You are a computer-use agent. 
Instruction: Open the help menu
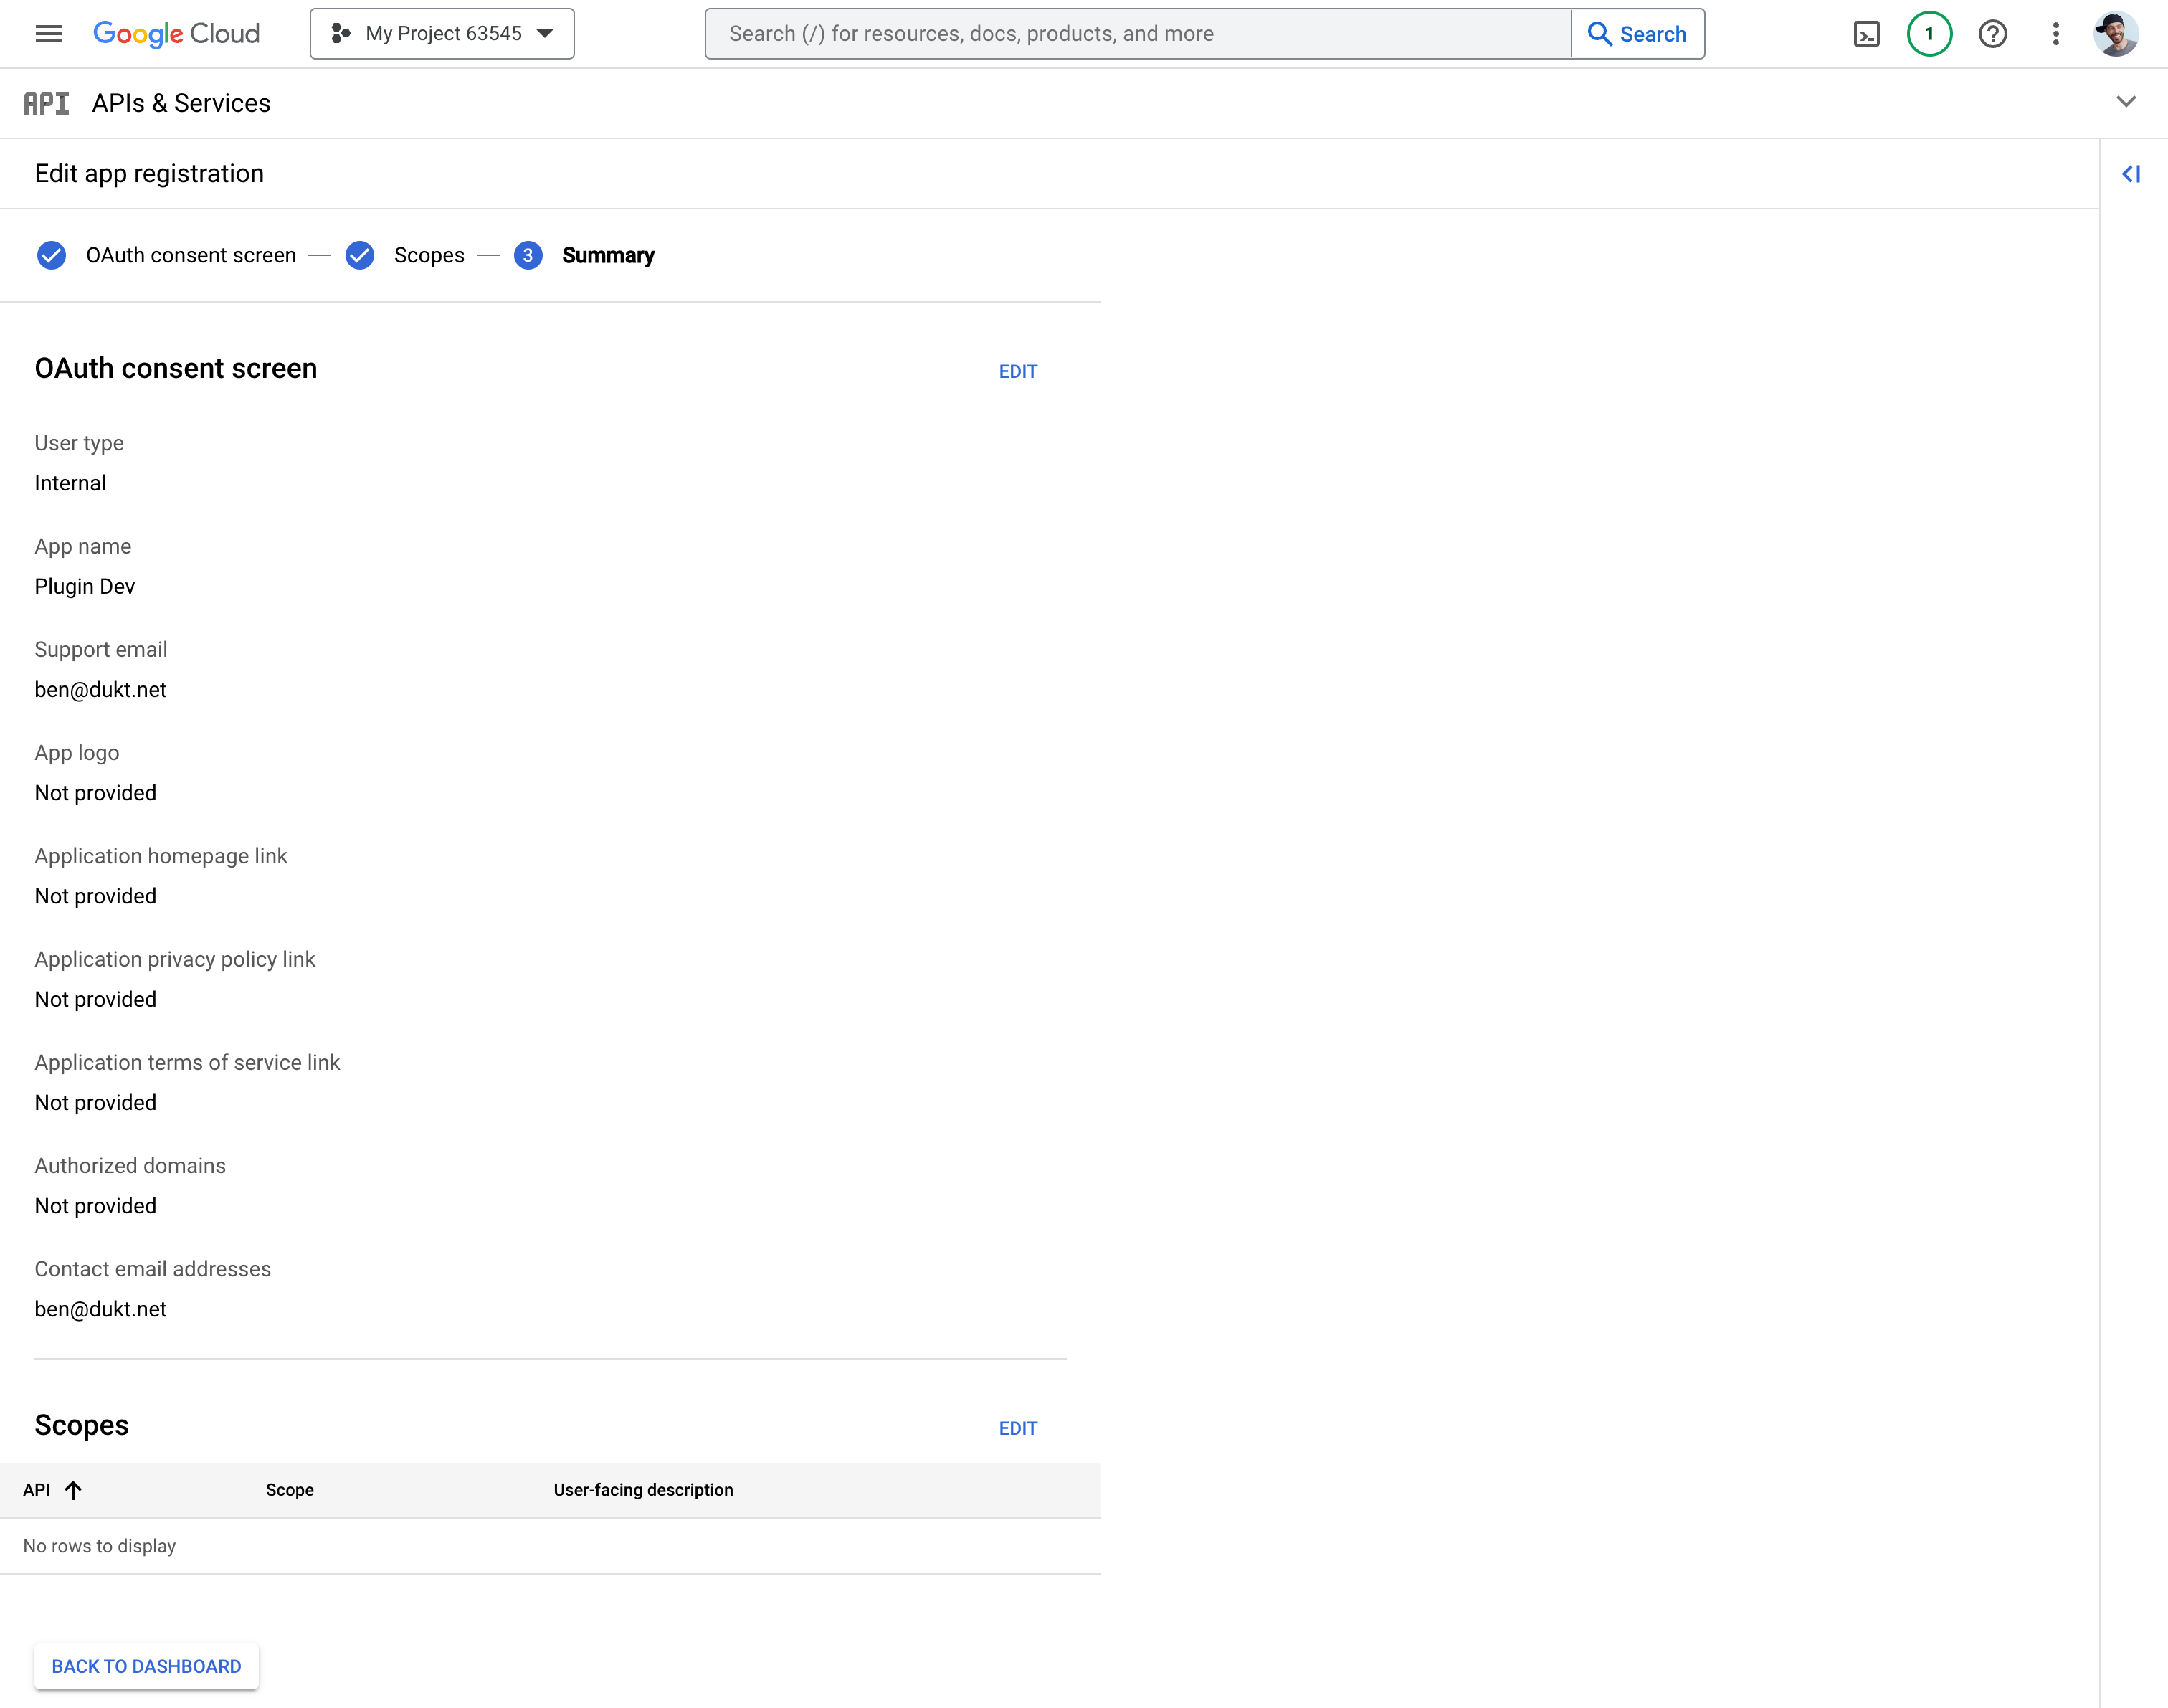tap(1993, 33)
